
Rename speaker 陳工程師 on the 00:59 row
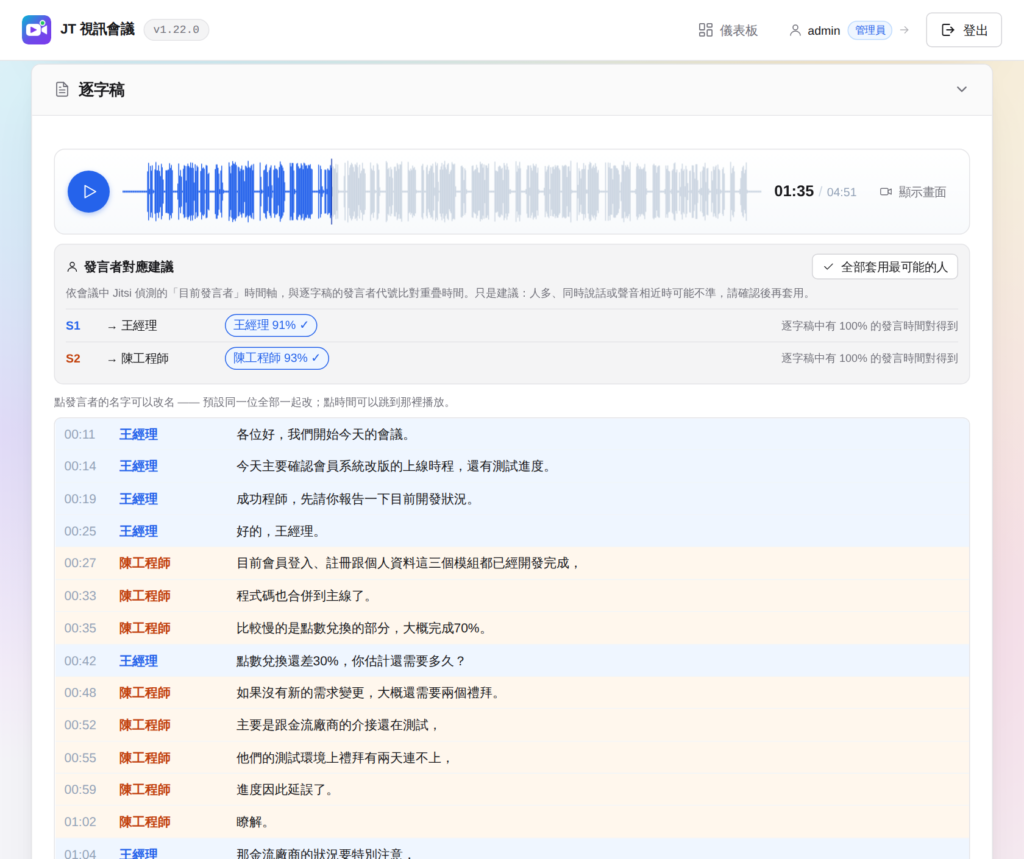tap(145, 790)
